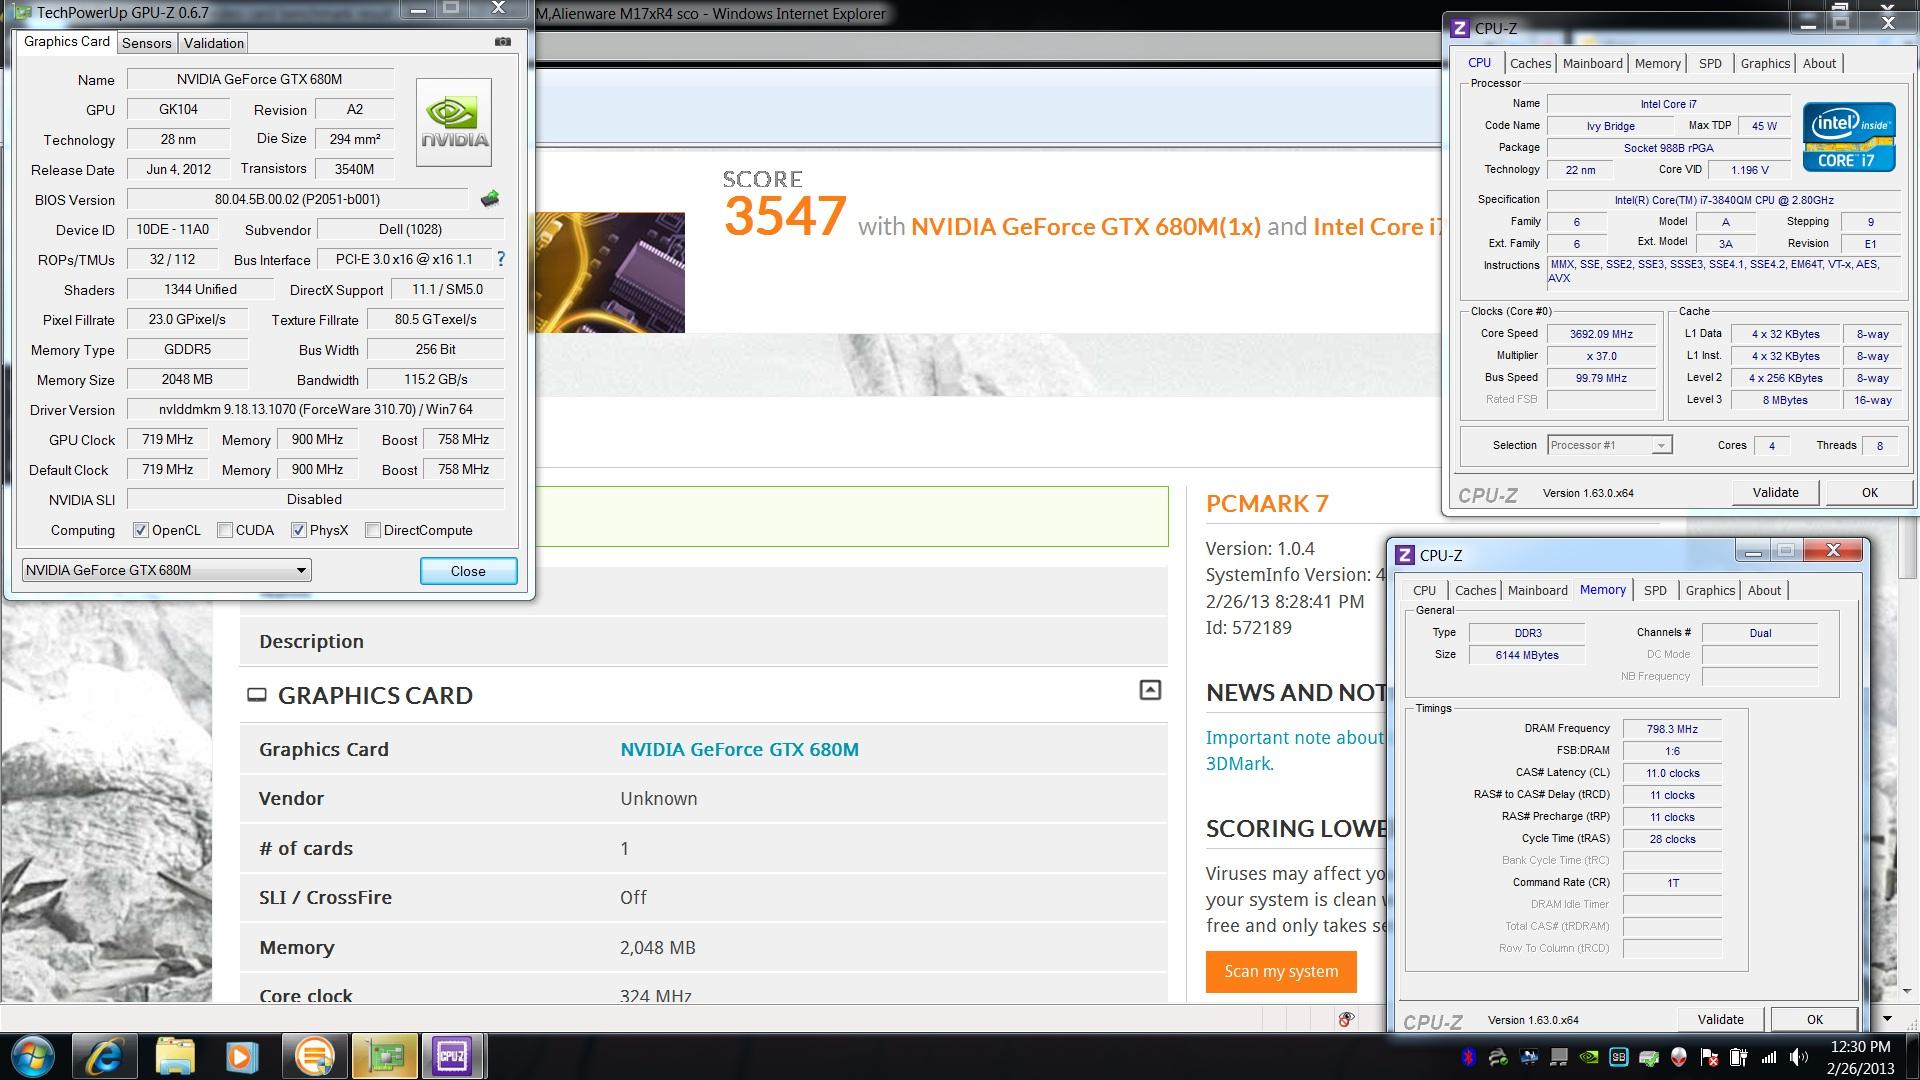Click the orange chat app taskbar icon
The image size is (1920, 1080).
coord(314,1056)
